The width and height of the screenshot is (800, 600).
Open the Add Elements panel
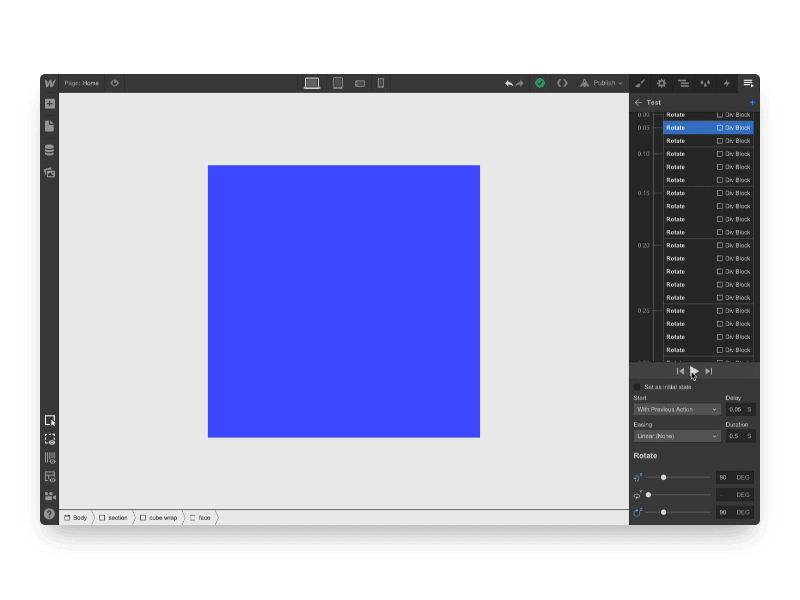coord(48,103)
